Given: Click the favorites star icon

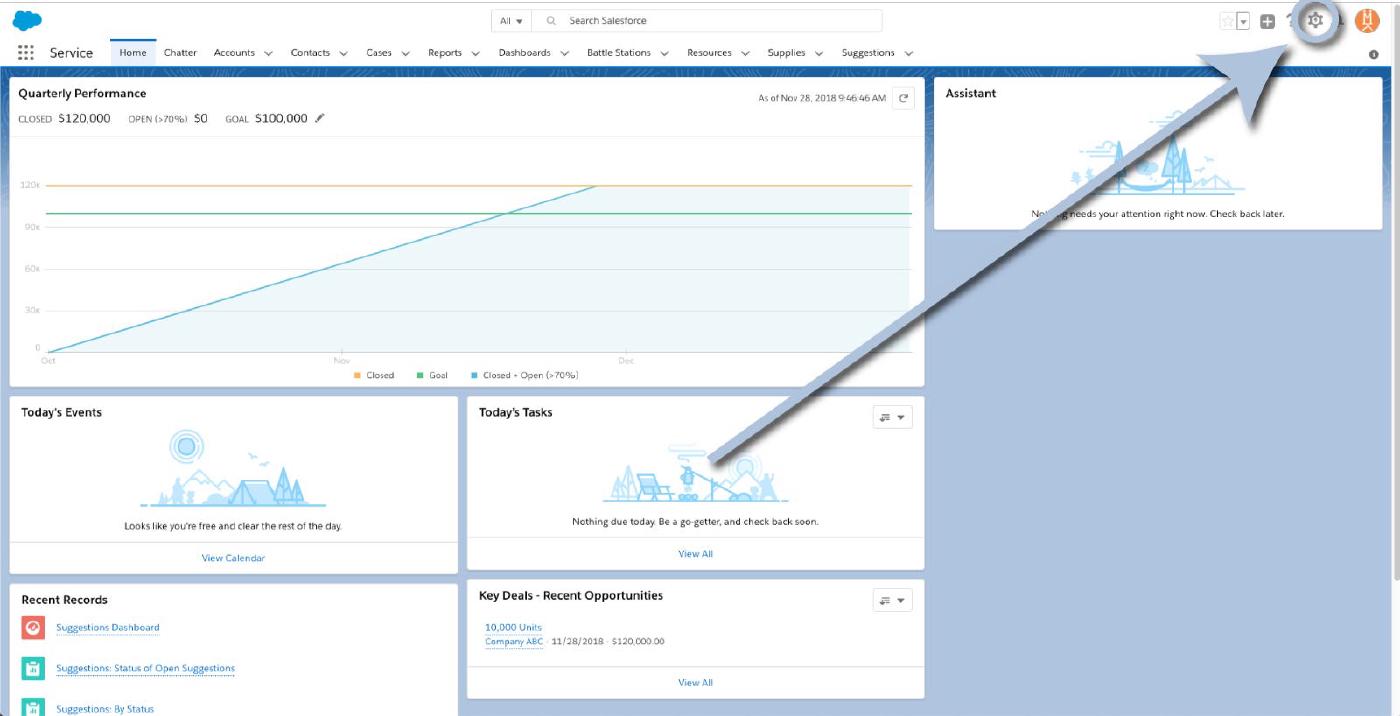Looking at the screenshot, I should 1227,21.
